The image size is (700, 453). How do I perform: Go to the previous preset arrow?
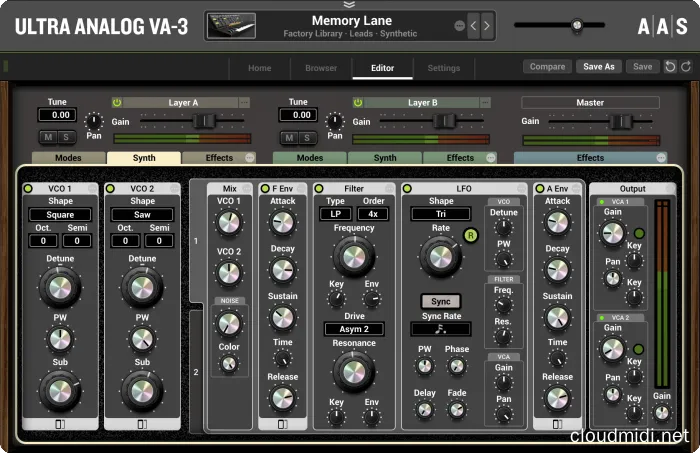(x=473, y=26)
